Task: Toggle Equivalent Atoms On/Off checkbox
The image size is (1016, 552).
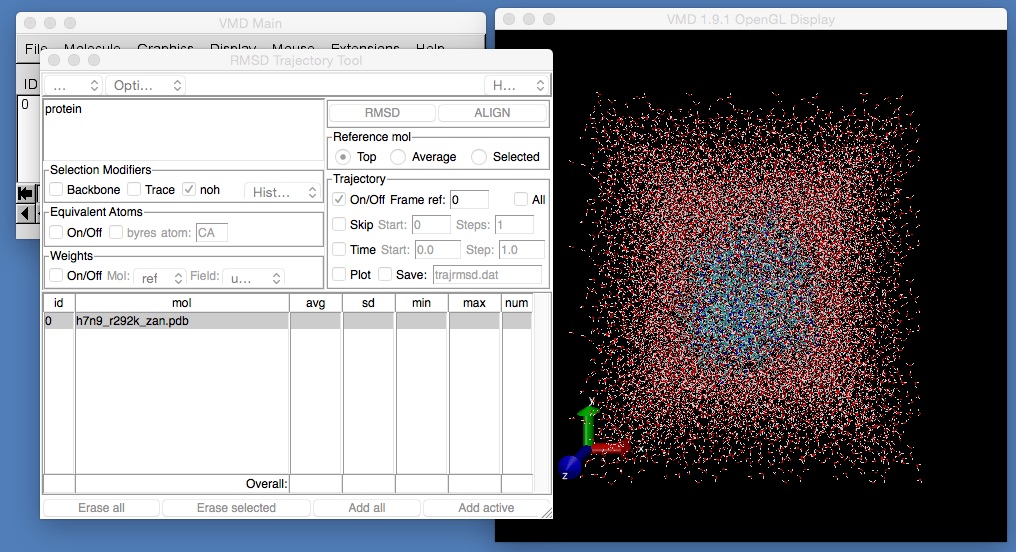Action: click(x=56, y=232)
